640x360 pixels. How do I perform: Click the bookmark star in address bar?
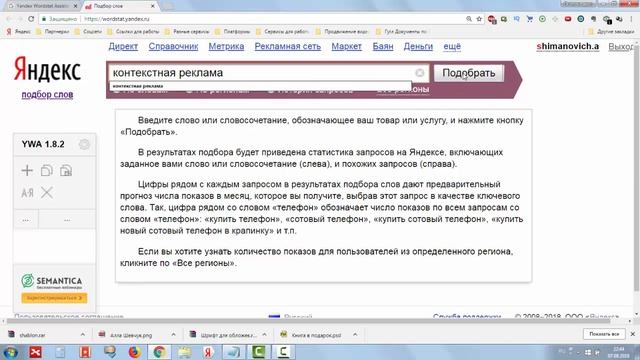pyautogui.click(x=479, y=19)
